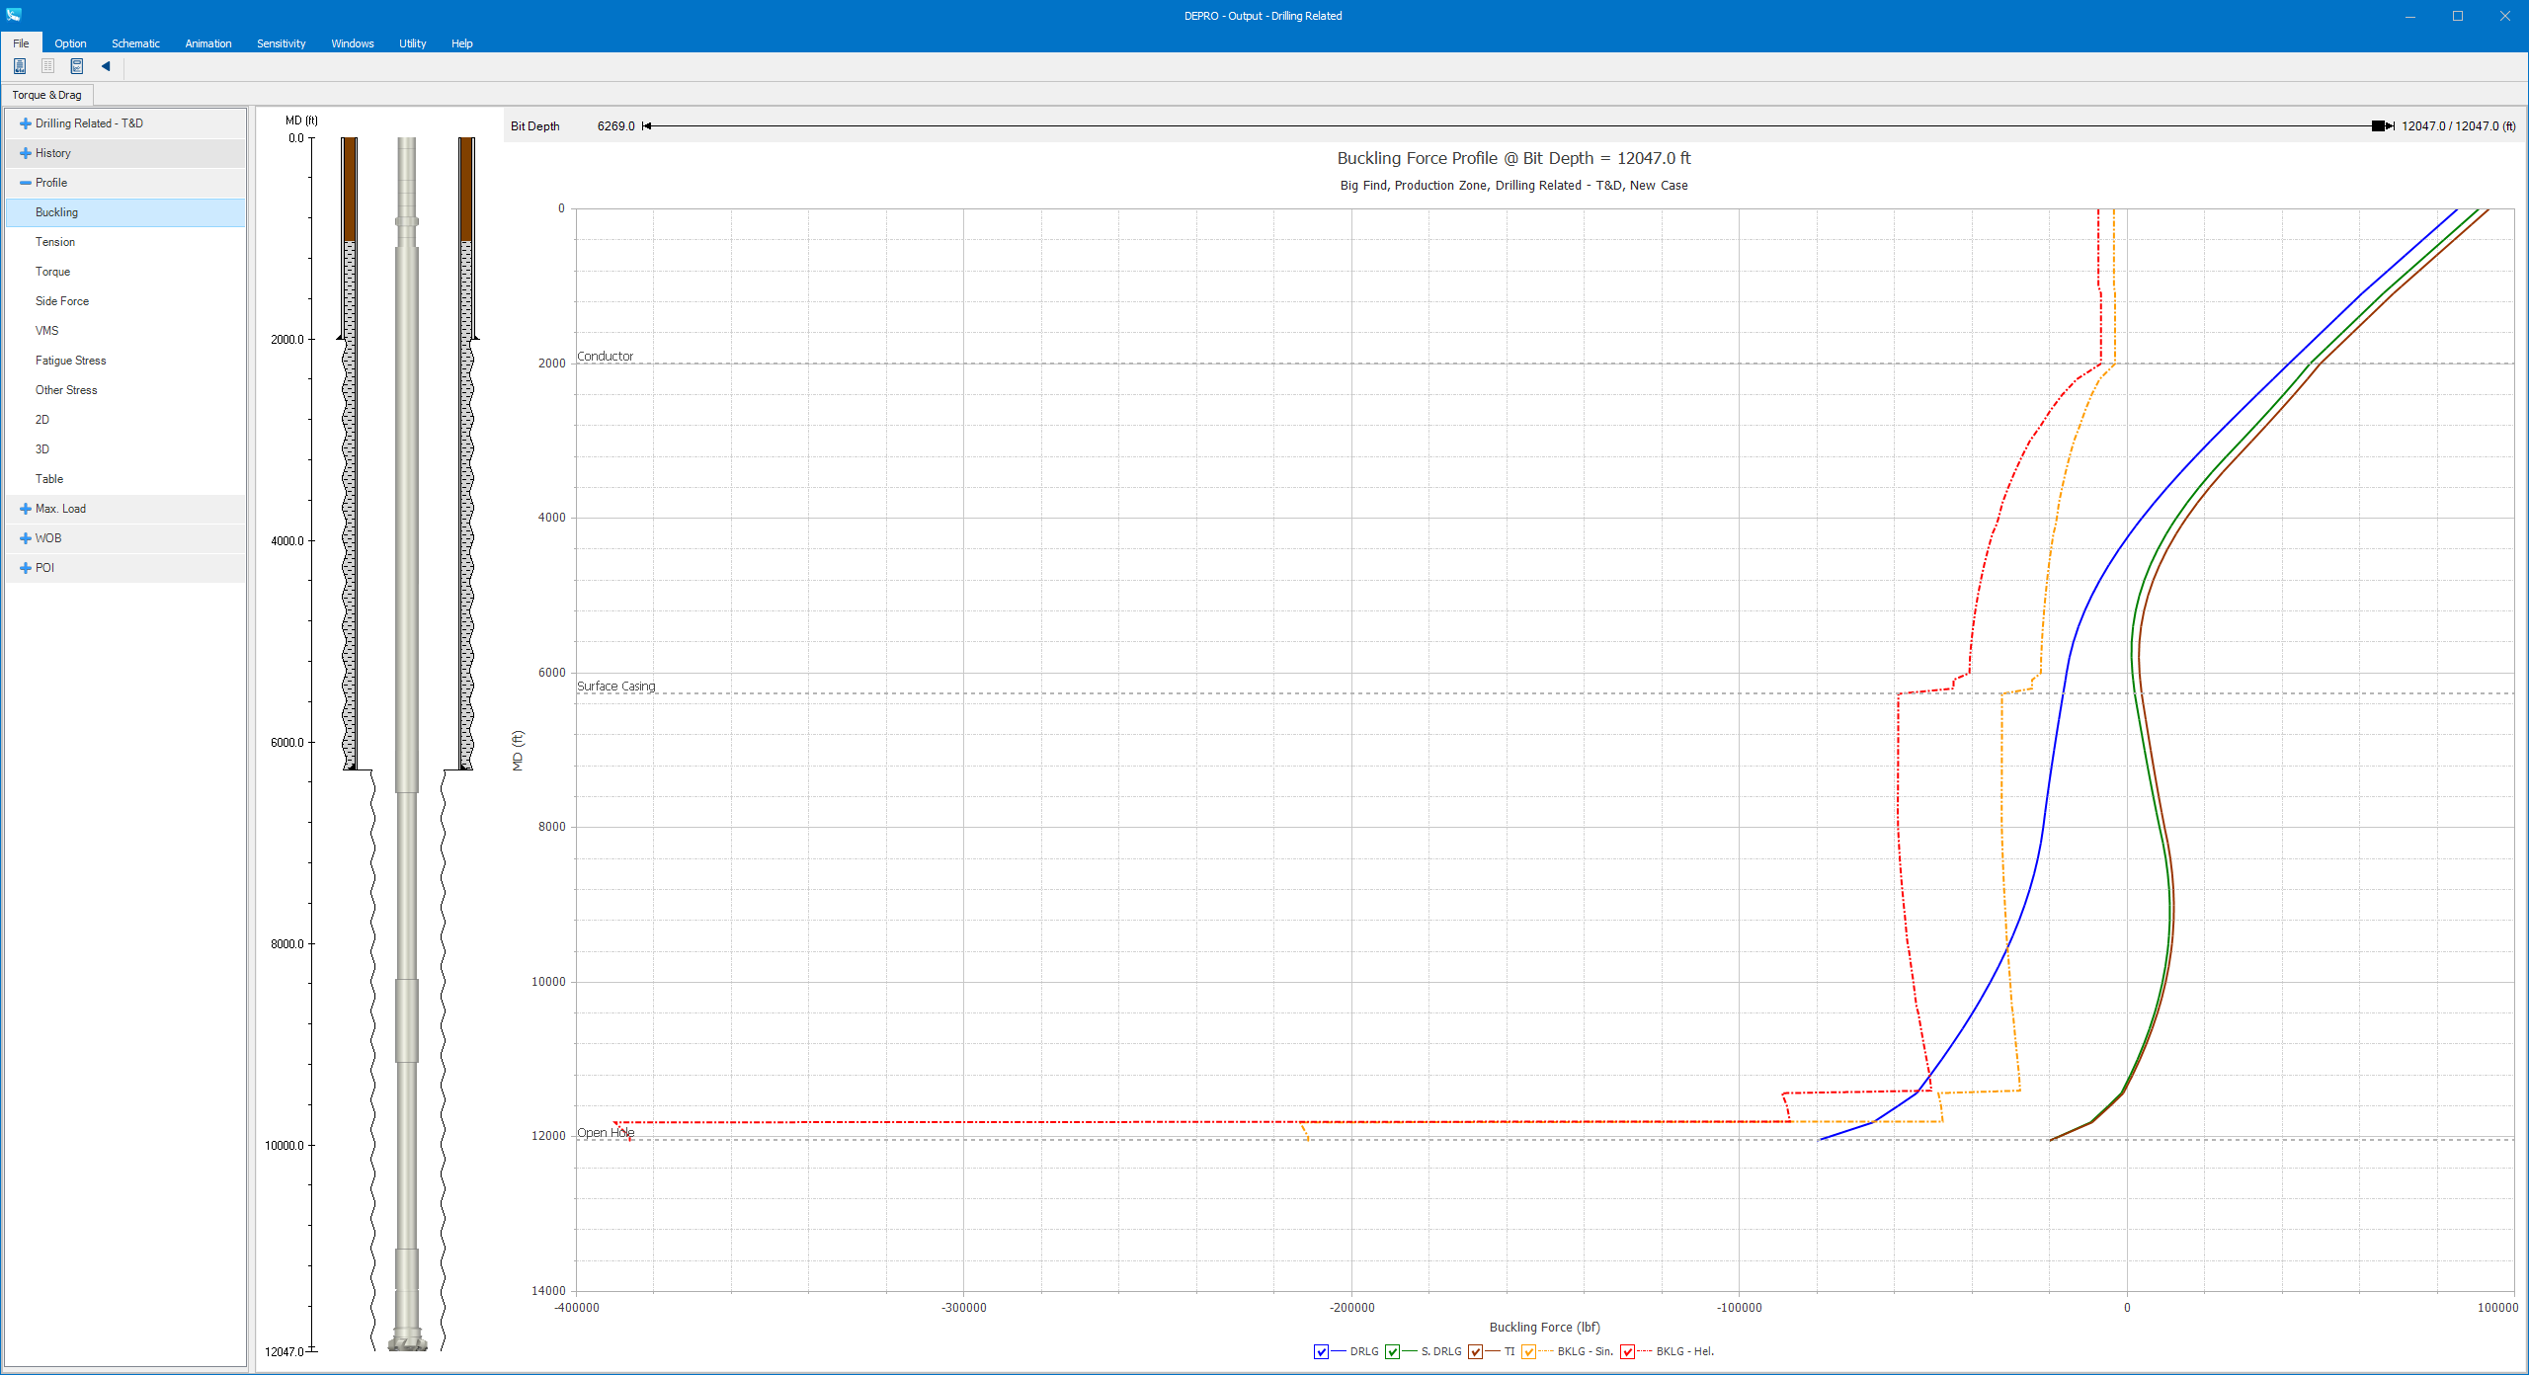This screenshot has width=2530, height=1376.
Task: Expand the History tree section
Action: pyautogui.click(x=25, y=153)
